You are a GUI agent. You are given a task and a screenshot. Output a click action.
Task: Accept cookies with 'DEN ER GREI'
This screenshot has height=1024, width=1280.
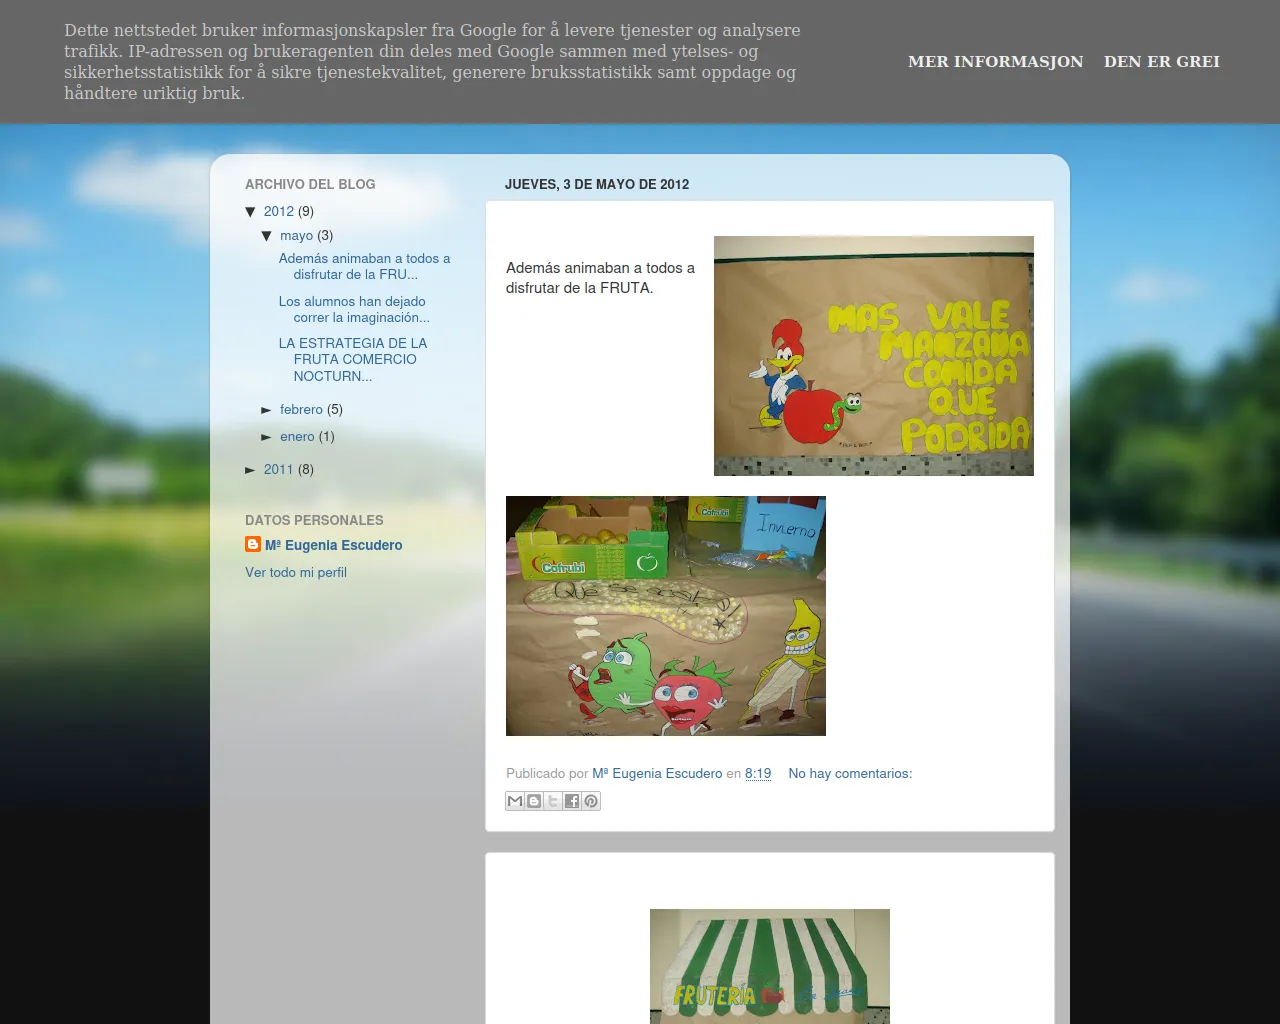(1162, 62)
